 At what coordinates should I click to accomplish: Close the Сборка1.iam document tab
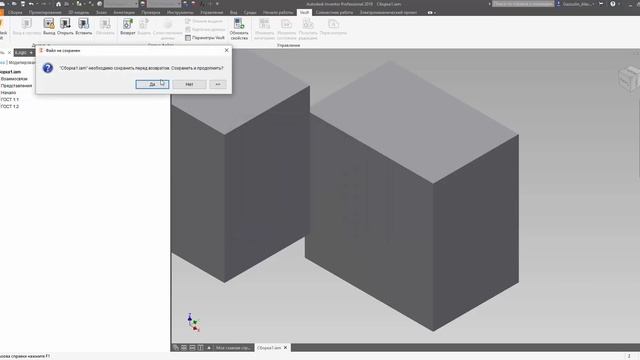[x=285, y=348]
